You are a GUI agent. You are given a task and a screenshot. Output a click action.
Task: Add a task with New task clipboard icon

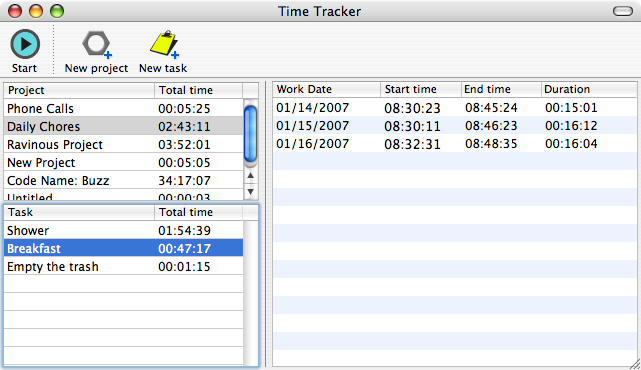[164, 44]
